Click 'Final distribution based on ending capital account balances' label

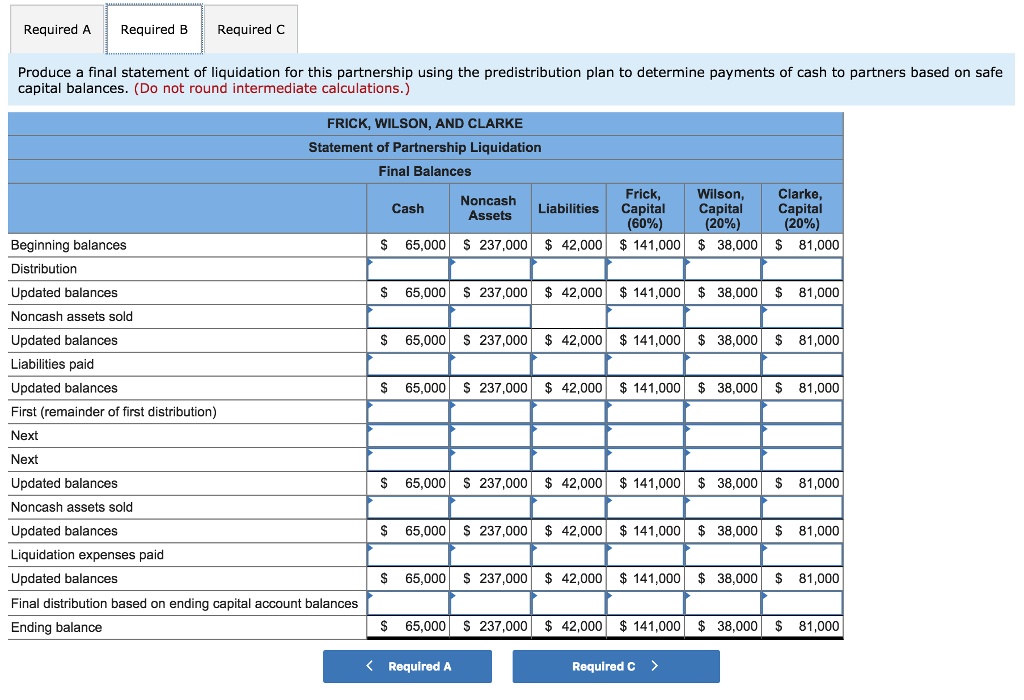point(184,603)
